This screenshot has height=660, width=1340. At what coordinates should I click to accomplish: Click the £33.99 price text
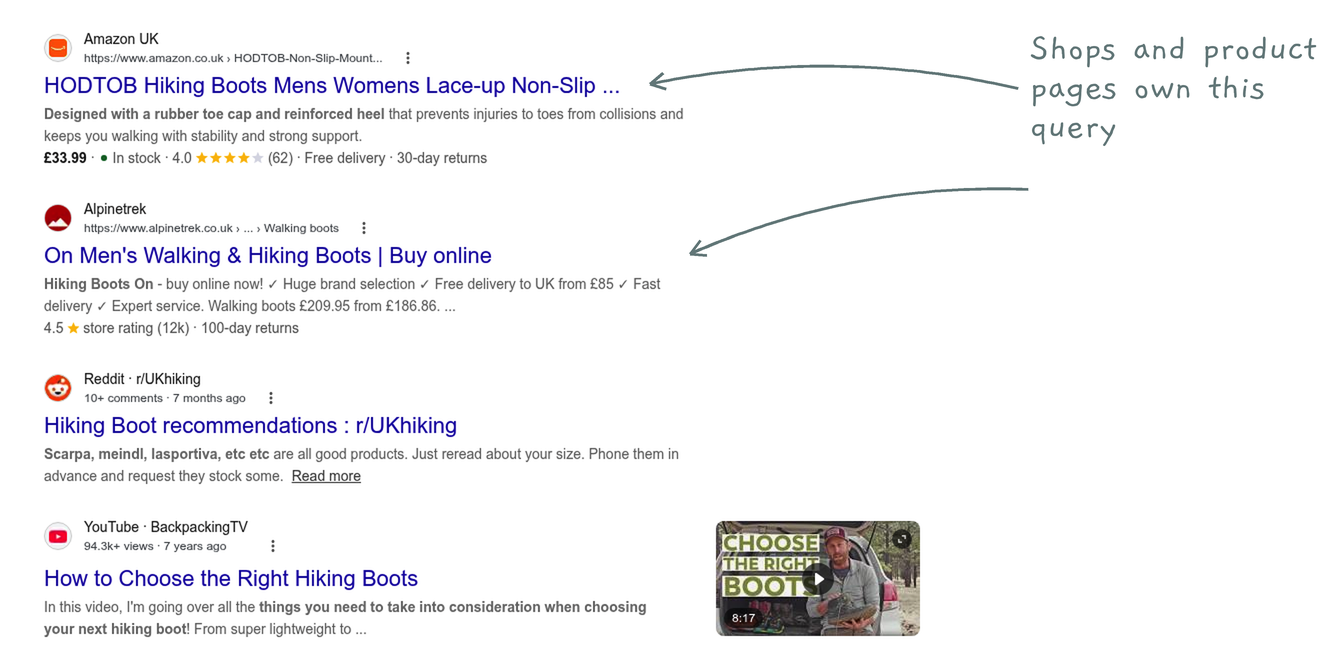[65, 158]
